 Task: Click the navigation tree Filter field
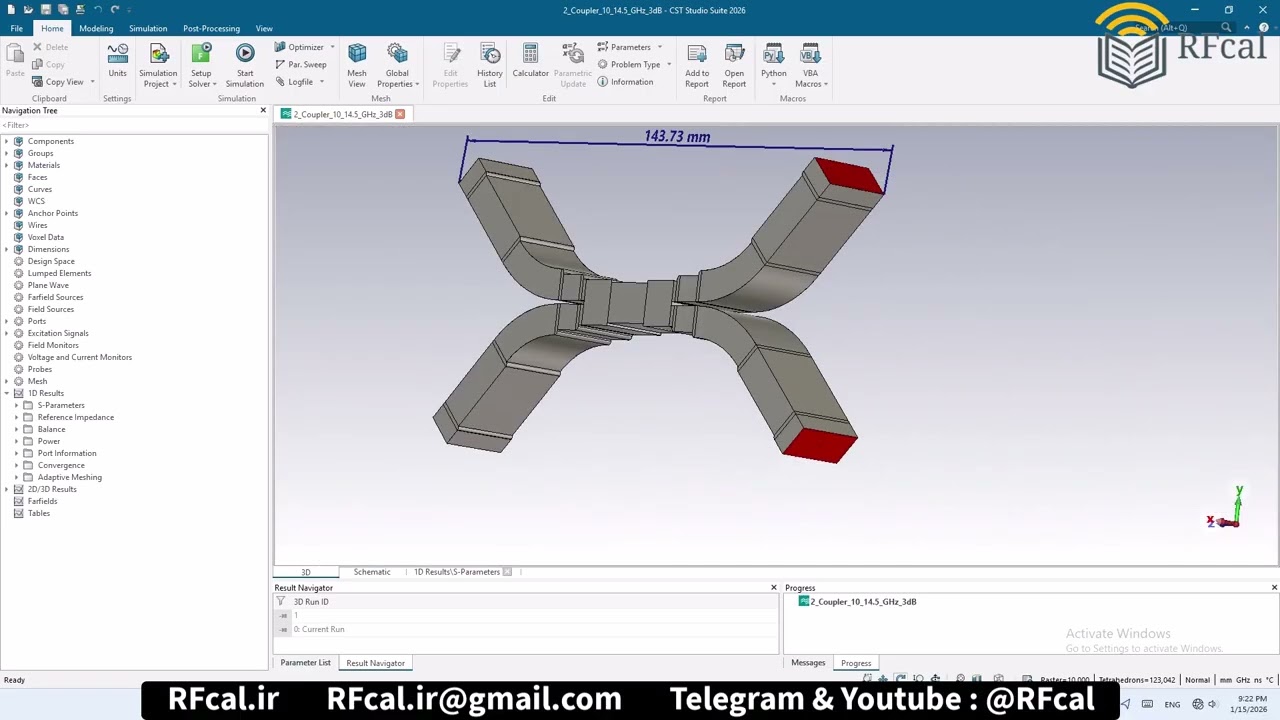click(134, 125)
